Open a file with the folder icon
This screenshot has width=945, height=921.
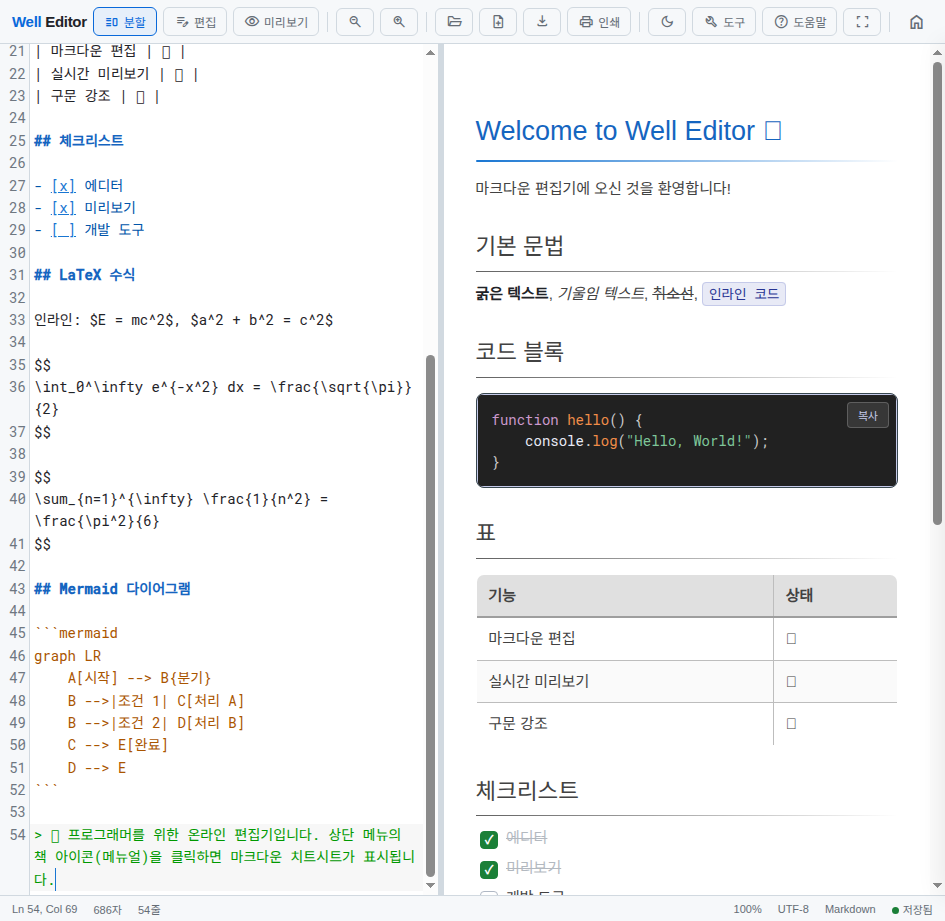tap(454, 22)
